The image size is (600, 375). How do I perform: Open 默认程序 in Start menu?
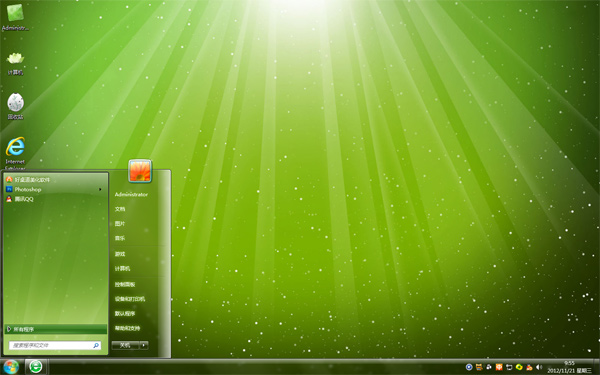coord(125,313)
